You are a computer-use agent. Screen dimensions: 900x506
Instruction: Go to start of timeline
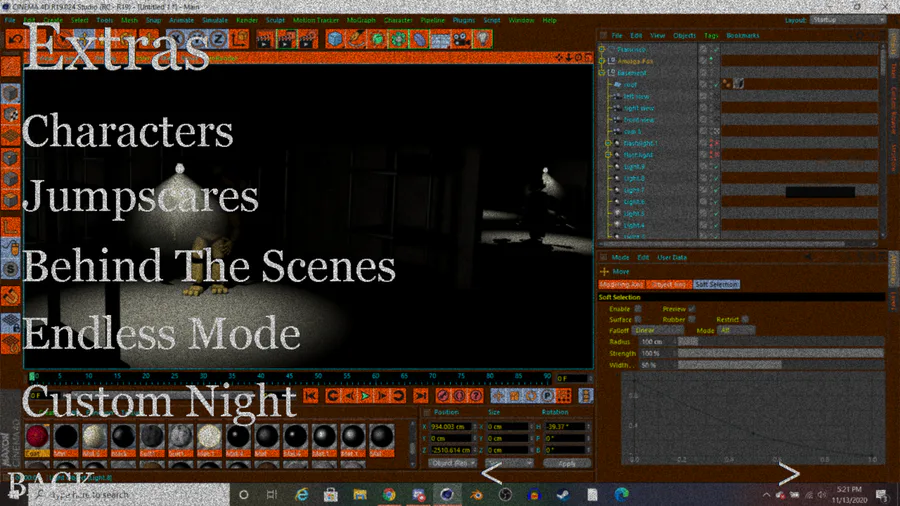[311, 396]
